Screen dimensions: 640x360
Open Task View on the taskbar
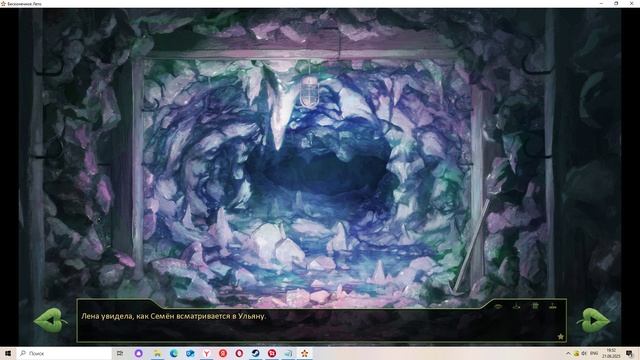[x=120, y=353]
